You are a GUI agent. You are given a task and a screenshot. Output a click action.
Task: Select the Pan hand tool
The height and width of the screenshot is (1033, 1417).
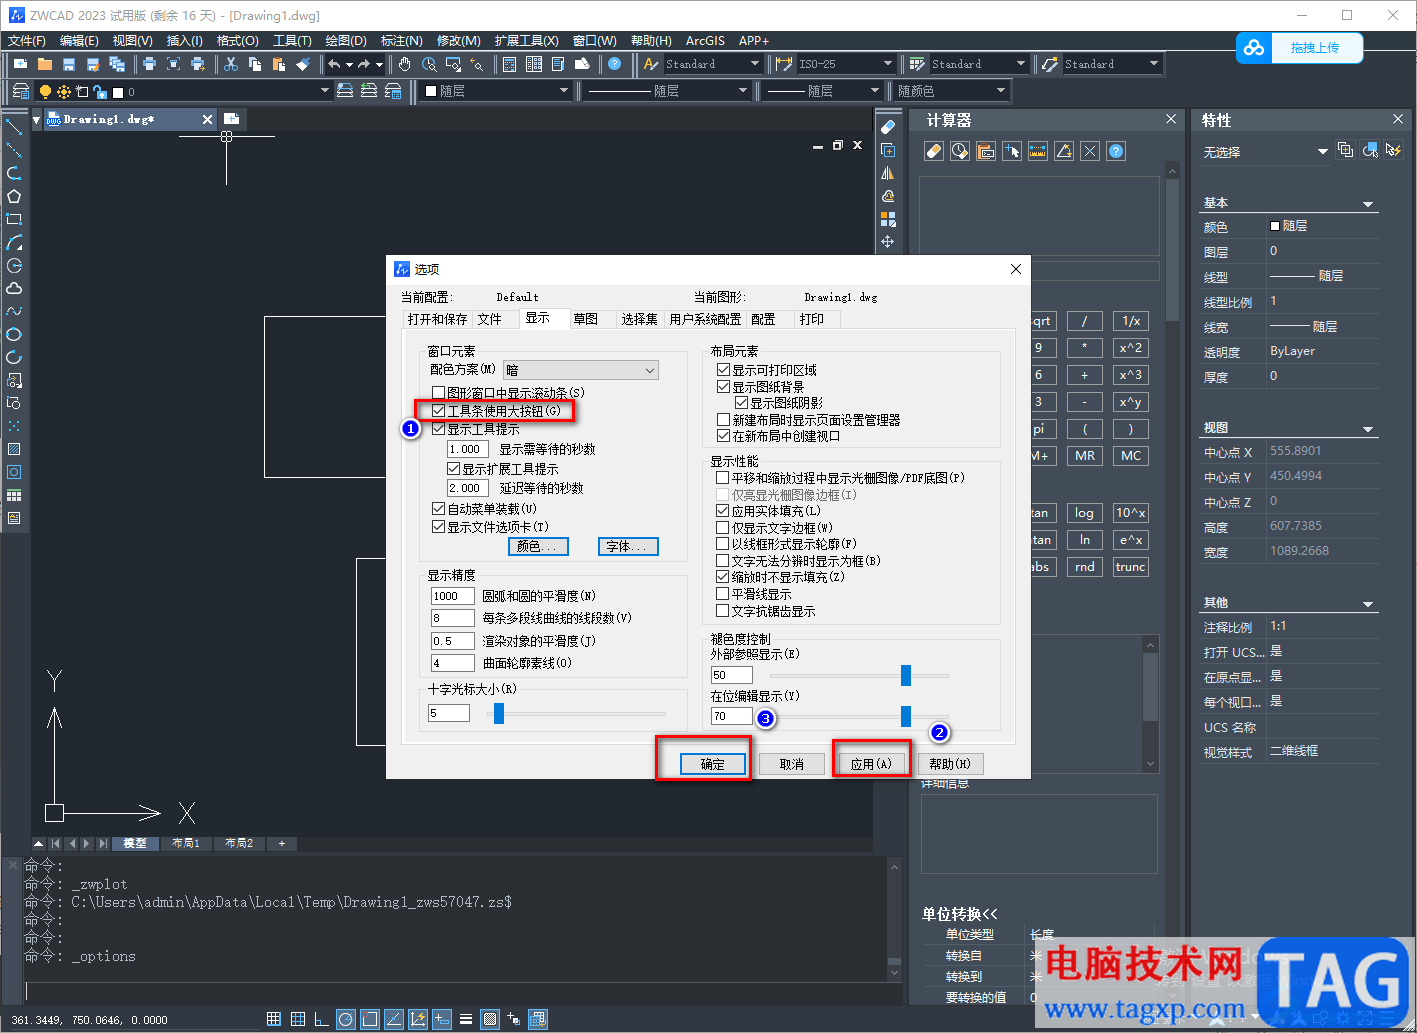(x=404, y=64)
